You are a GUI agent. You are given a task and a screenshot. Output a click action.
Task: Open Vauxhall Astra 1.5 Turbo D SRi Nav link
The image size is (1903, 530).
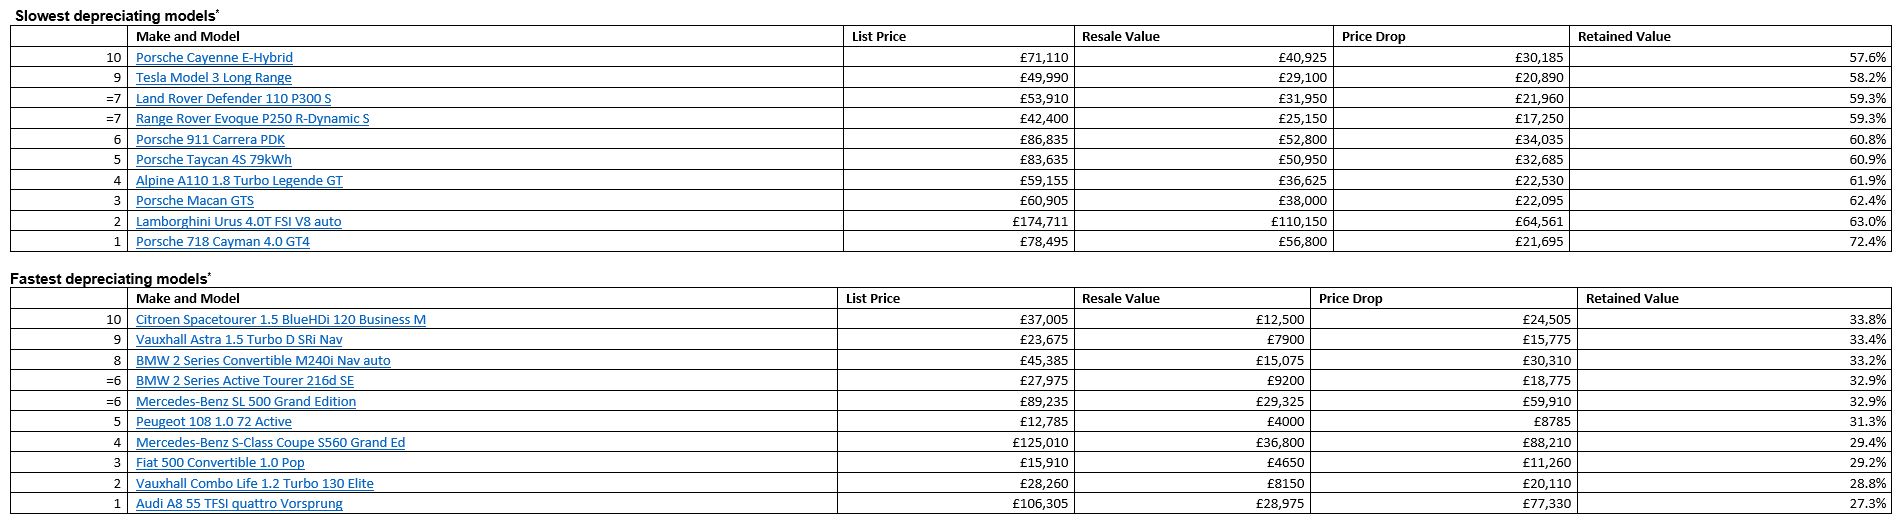point(239,340)
